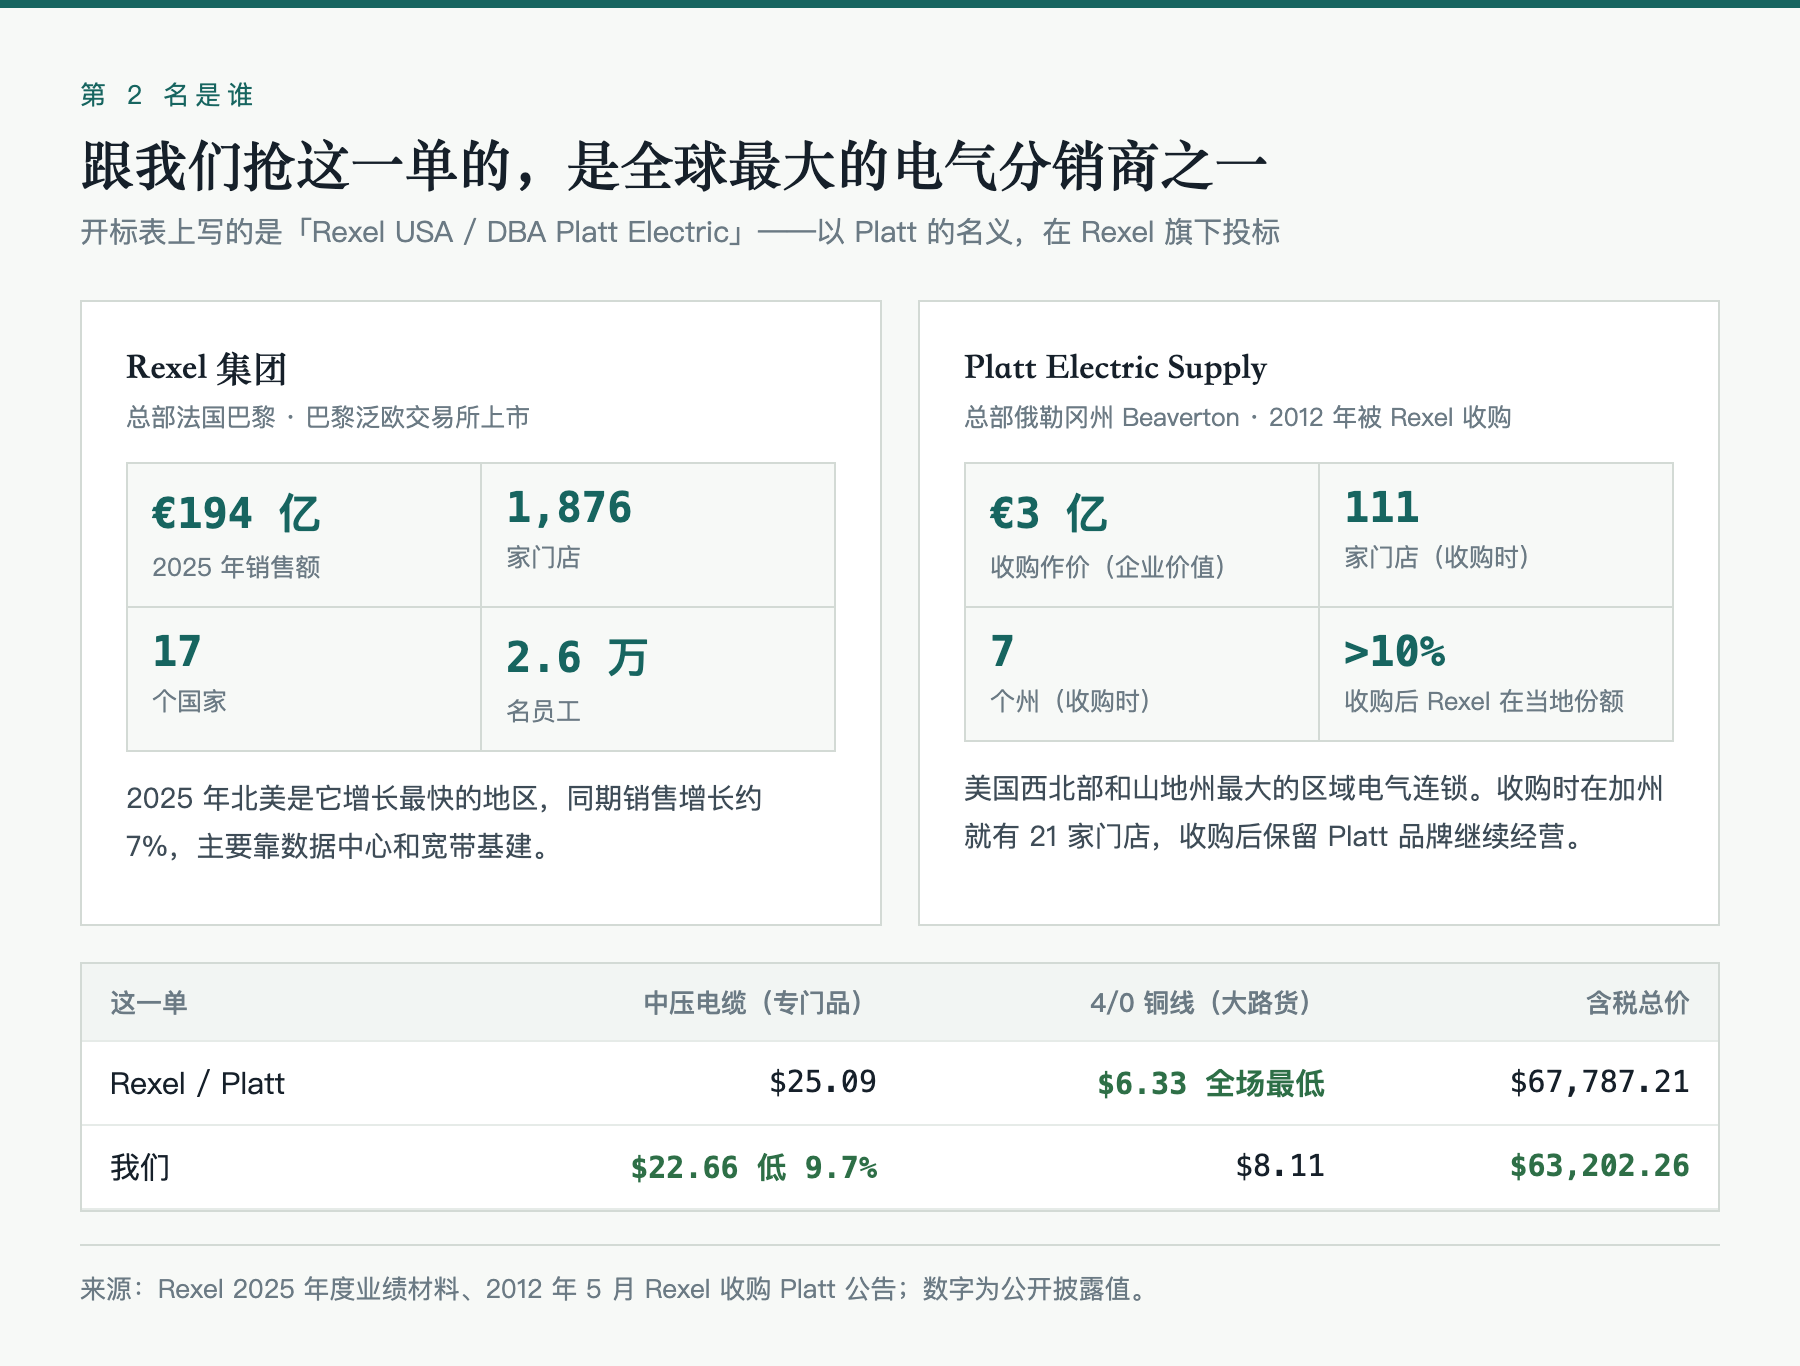Select the '1,876' stores figure
This screenshot has height=1366, width=1800.
(569, 507)
